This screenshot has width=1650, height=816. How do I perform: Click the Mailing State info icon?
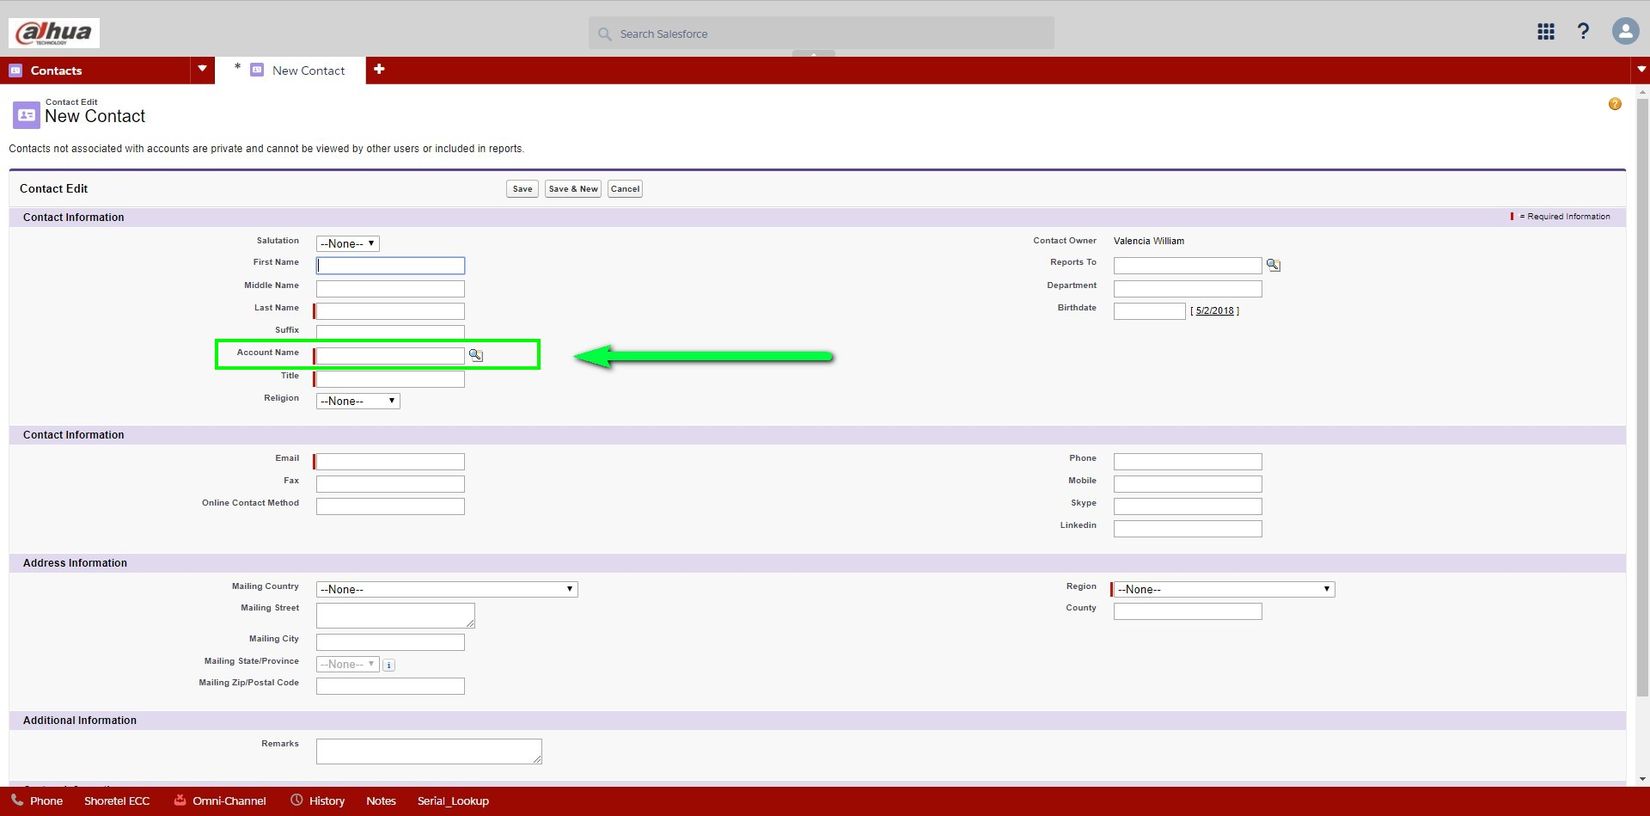pyautogui.click(x=389, y=665)
